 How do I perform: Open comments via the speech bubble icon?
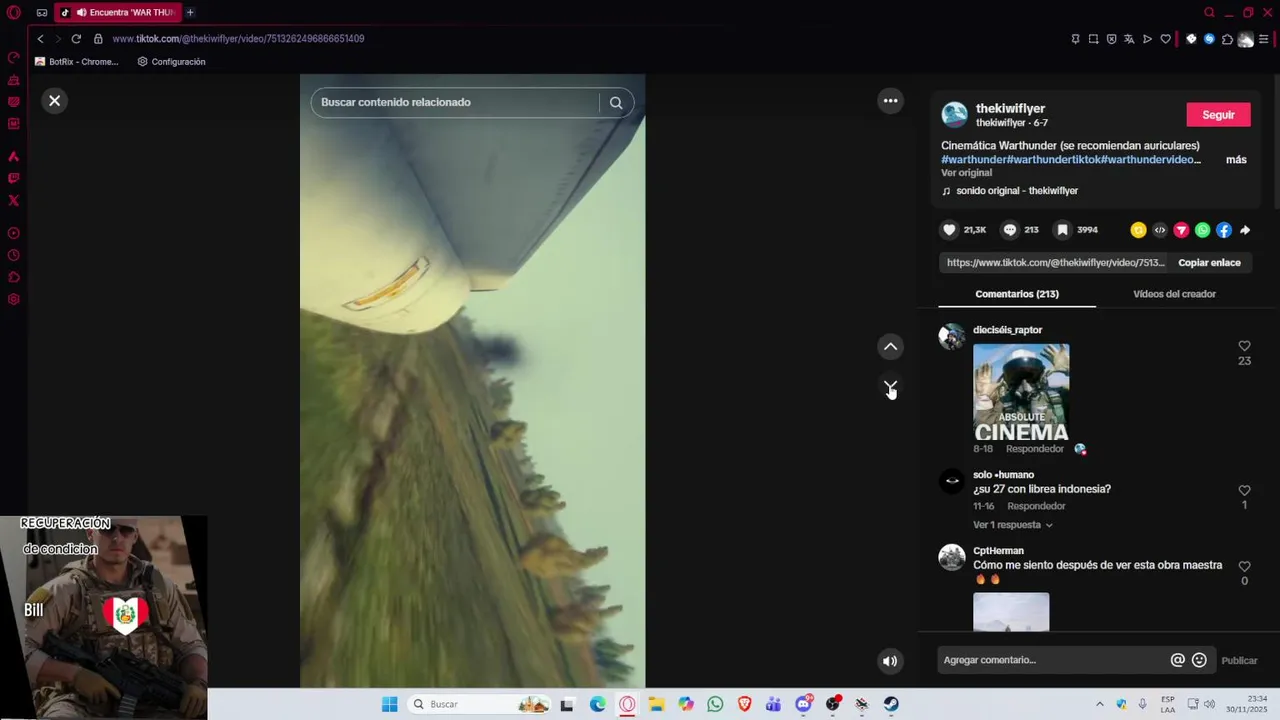point(1010,230)
